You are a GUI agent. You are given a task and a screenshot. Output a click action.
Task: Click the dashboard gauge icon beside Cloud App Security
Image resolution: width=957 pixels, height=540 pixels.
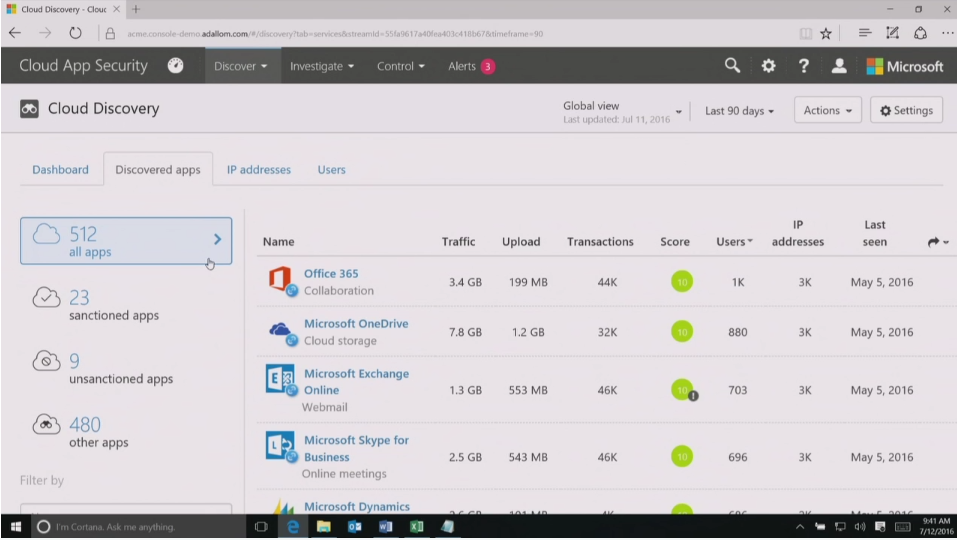coord(175,66)
